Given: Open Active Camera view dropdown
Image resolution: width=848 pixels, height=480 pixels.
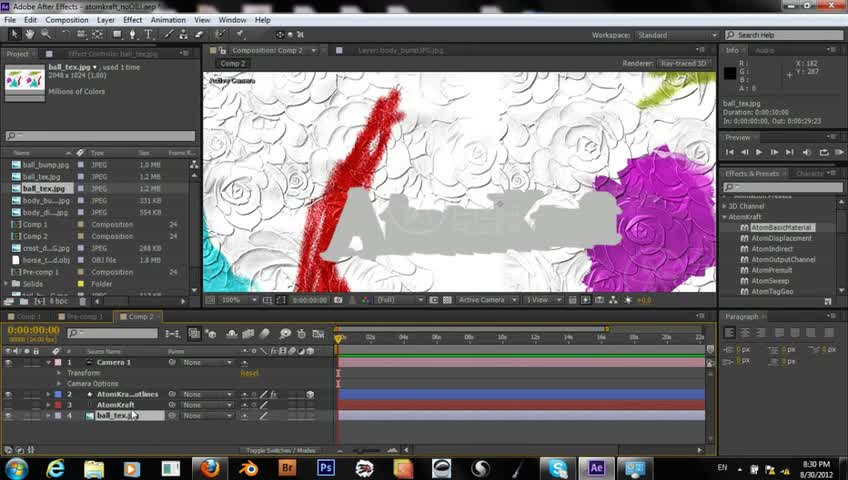Looking at the screenshot, I should [x=487, y=300].
